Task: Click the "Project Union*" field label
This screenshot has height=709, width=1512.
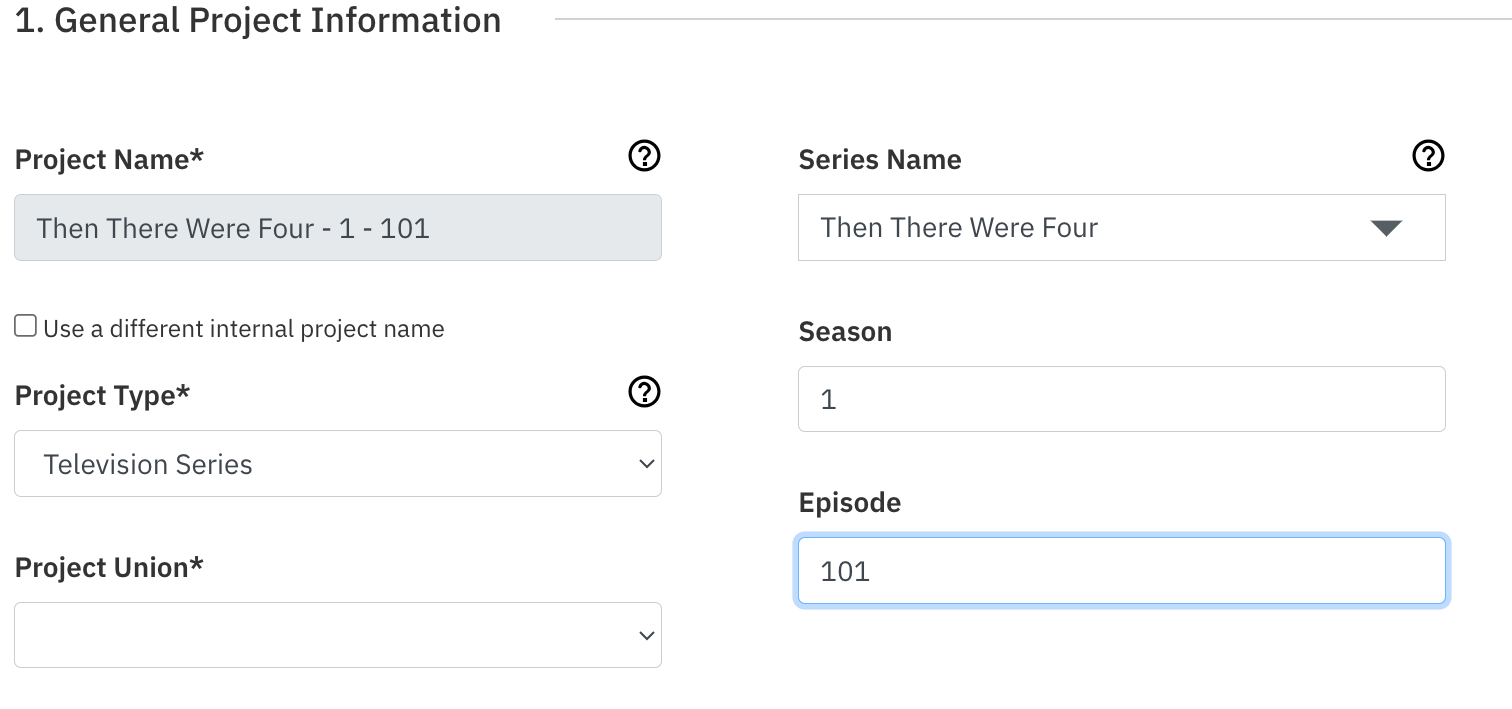Action: tap(109, 567)
